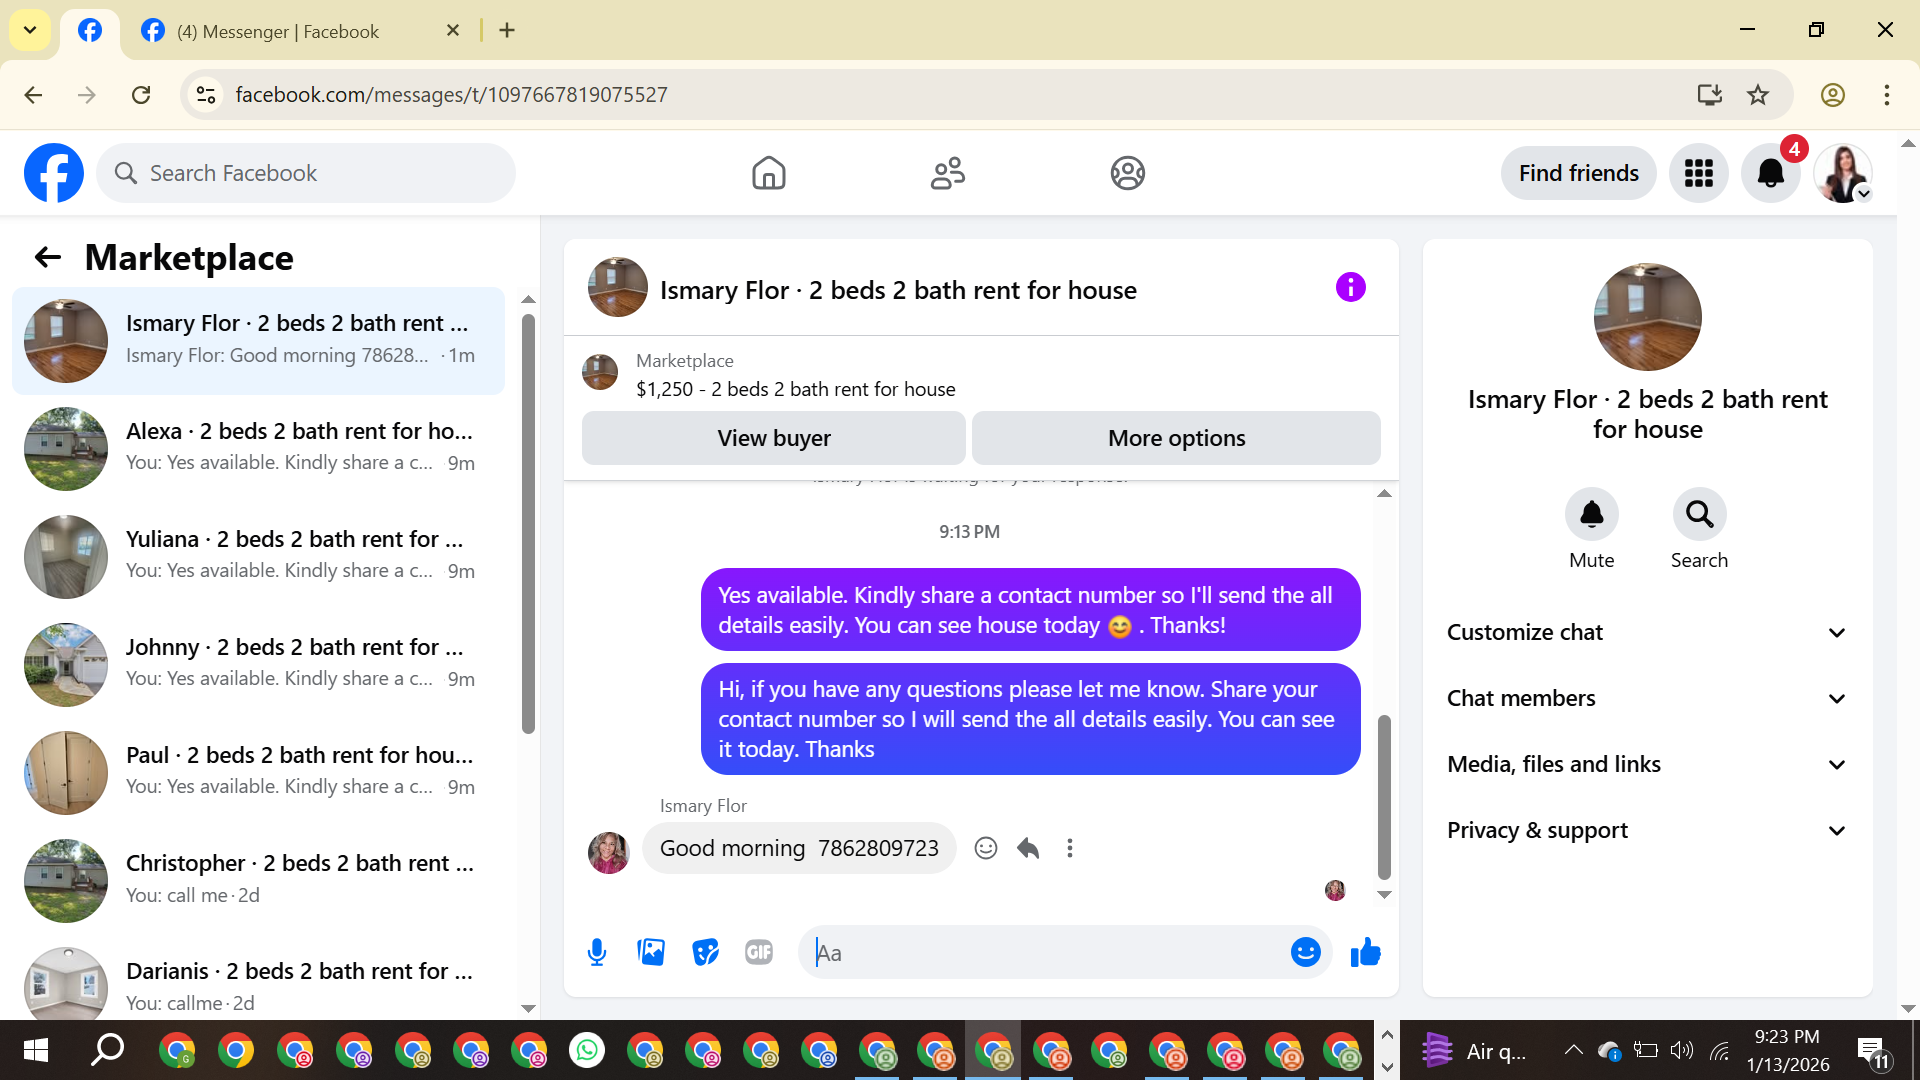This screenshot has width=1920, height=1080.
Task: Open the emoji picker in message box
Action: [x=1305, y=952]
